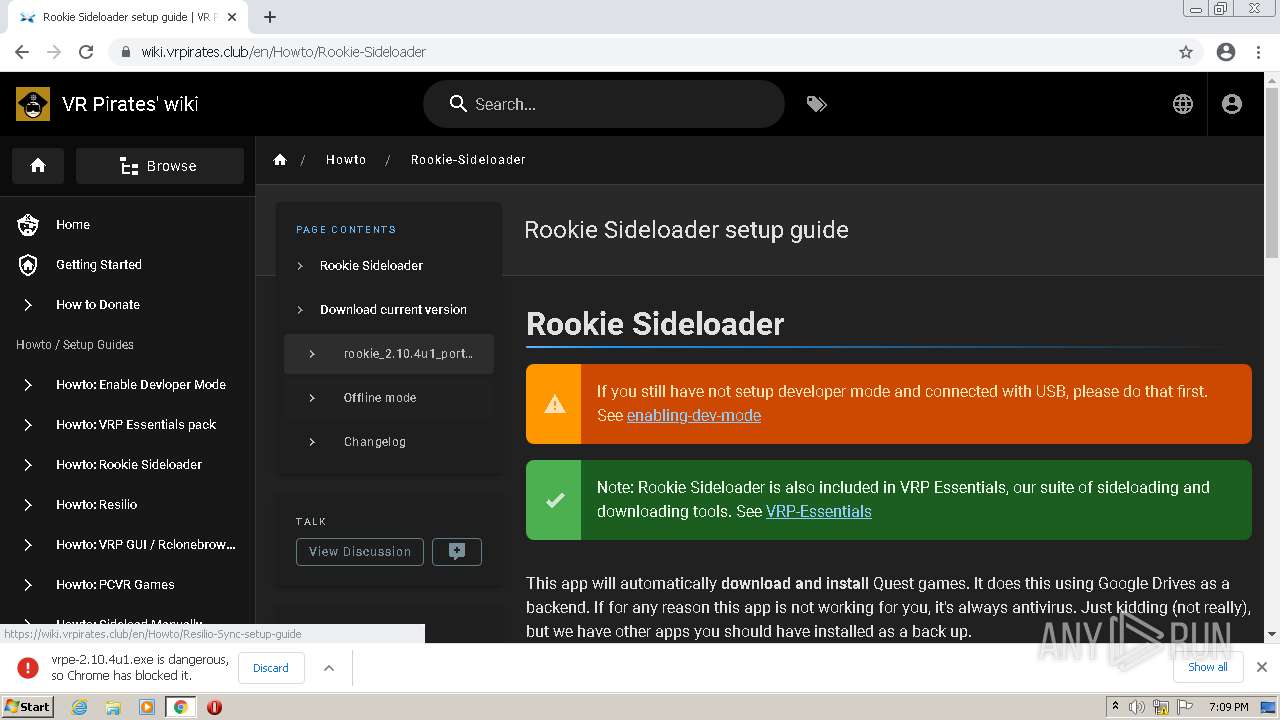Expand Howto: Rookie Sideloader chevron
The height and width of the screenshot is (720, 1280).
click(28, 465)
